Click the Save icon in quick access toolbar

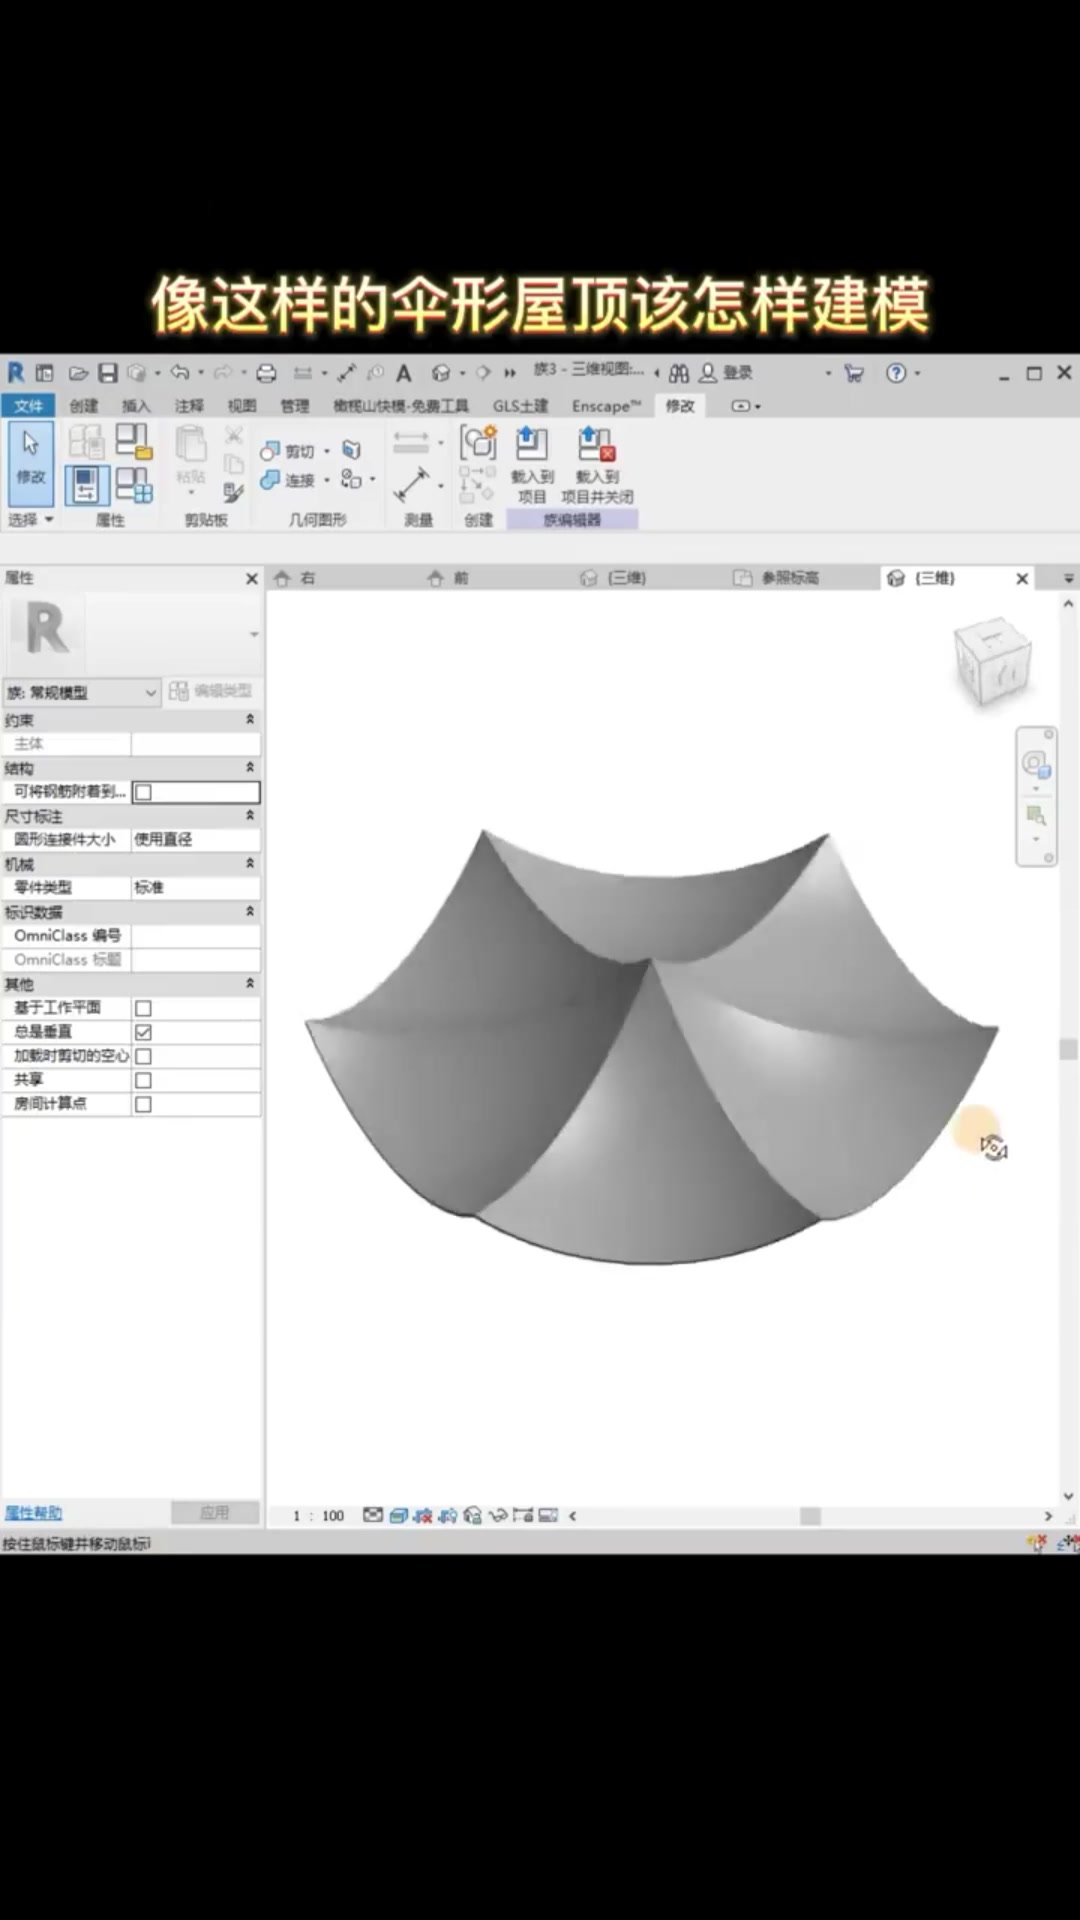108,373
